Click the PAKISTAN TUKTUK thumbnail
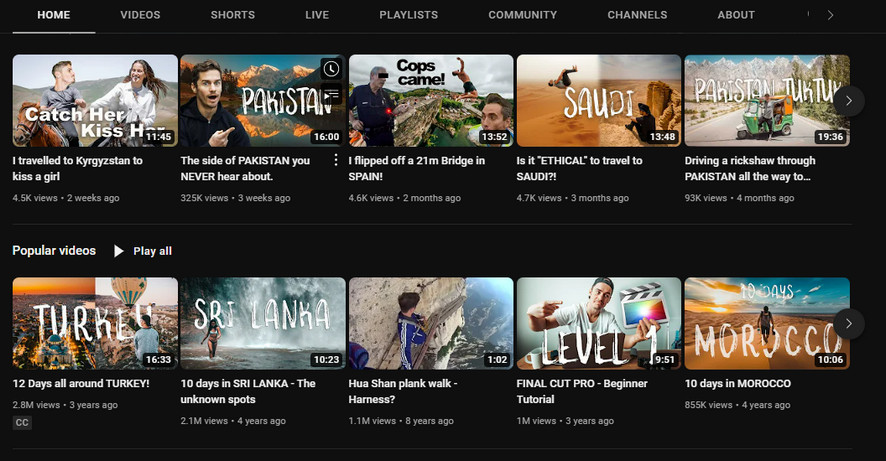 coord(767,101)
